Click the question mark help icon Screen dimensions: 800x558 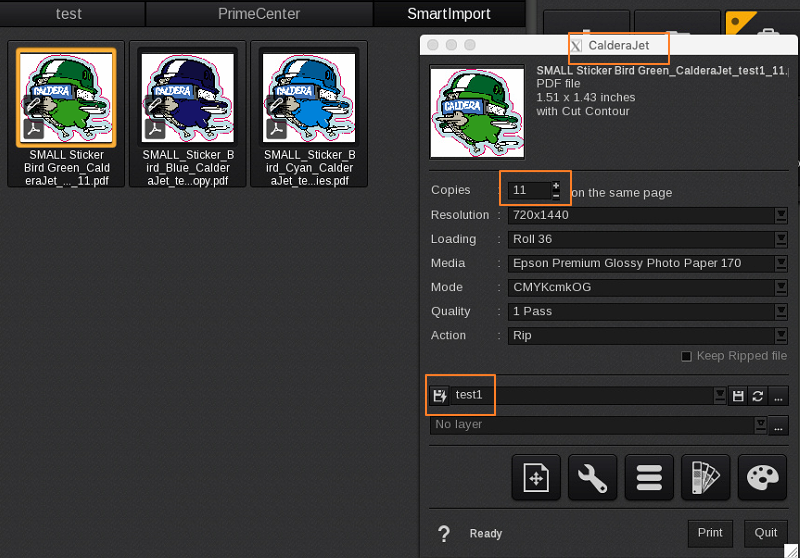pos(444,534)
